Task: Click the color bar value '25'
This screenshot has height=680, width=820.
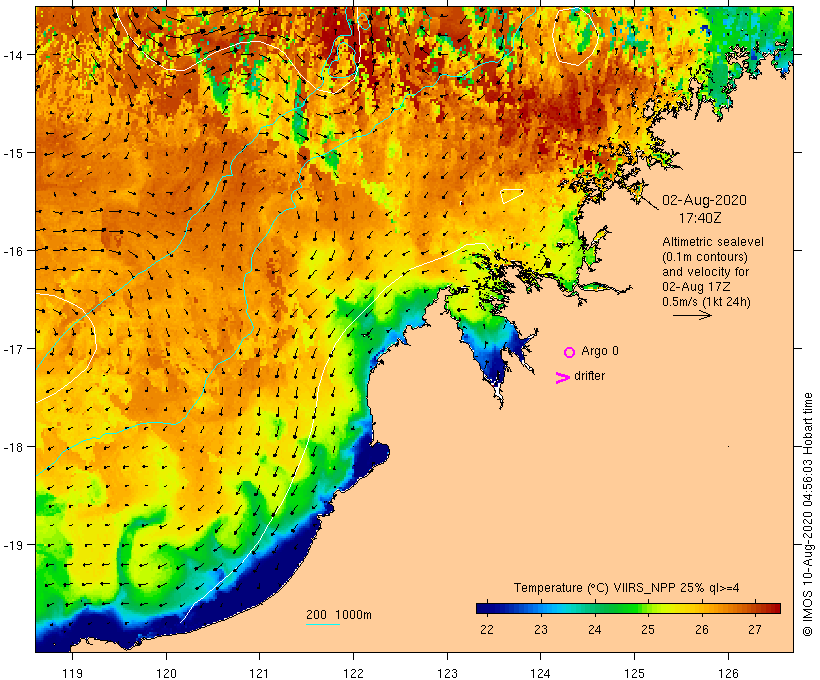Action: [x=647, y=629]
